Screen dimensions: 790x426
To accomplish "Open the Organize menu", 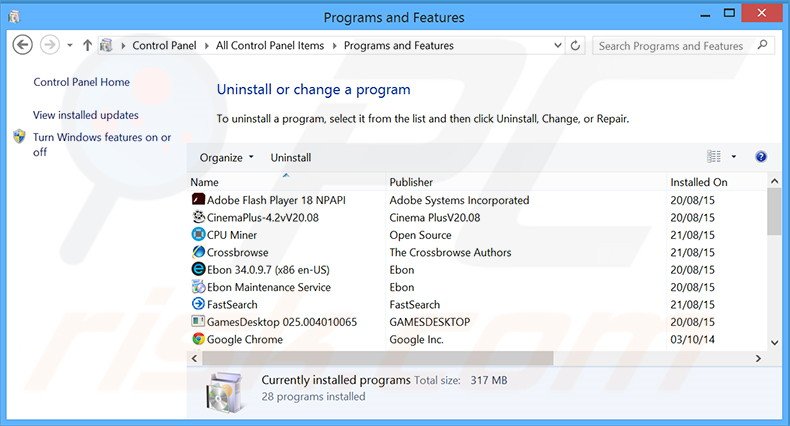I will [x=226, y=158].
